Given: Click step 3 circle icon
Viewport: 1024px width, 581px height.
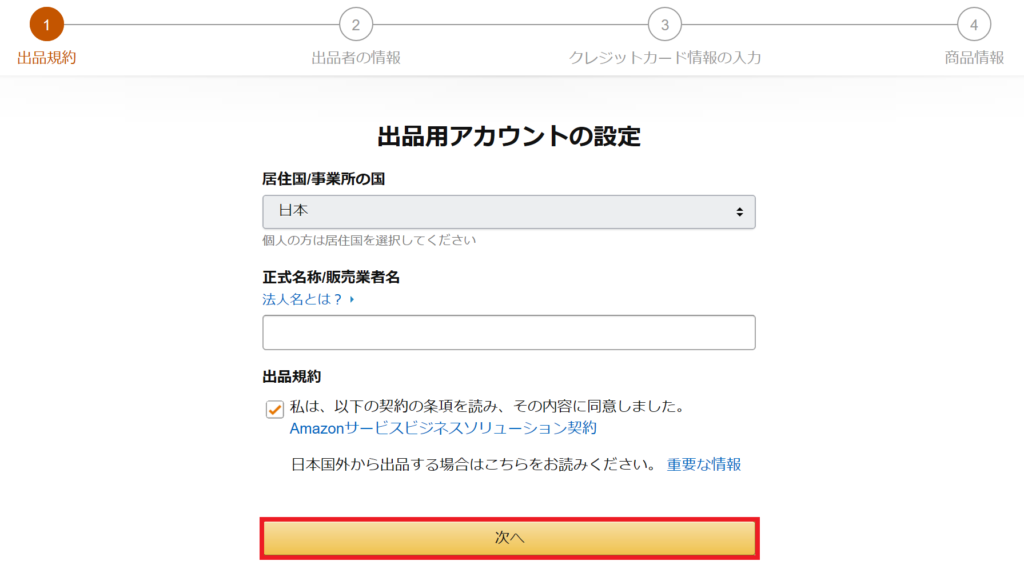Looking at the screenshot, I should (x=665, y=25).
